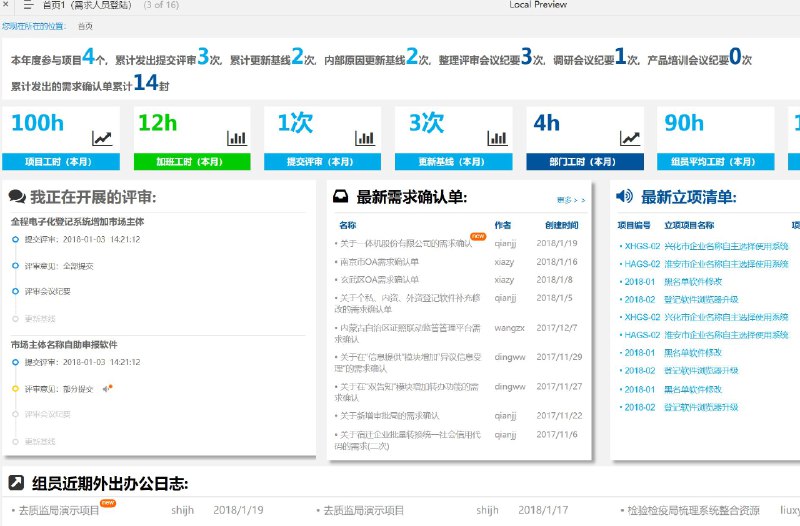Open 关于新增审批局的需求确认 entry
Image resolution: width=800 pixels, height=526 pixels.
pyautogui.click(x=389, y=416)
